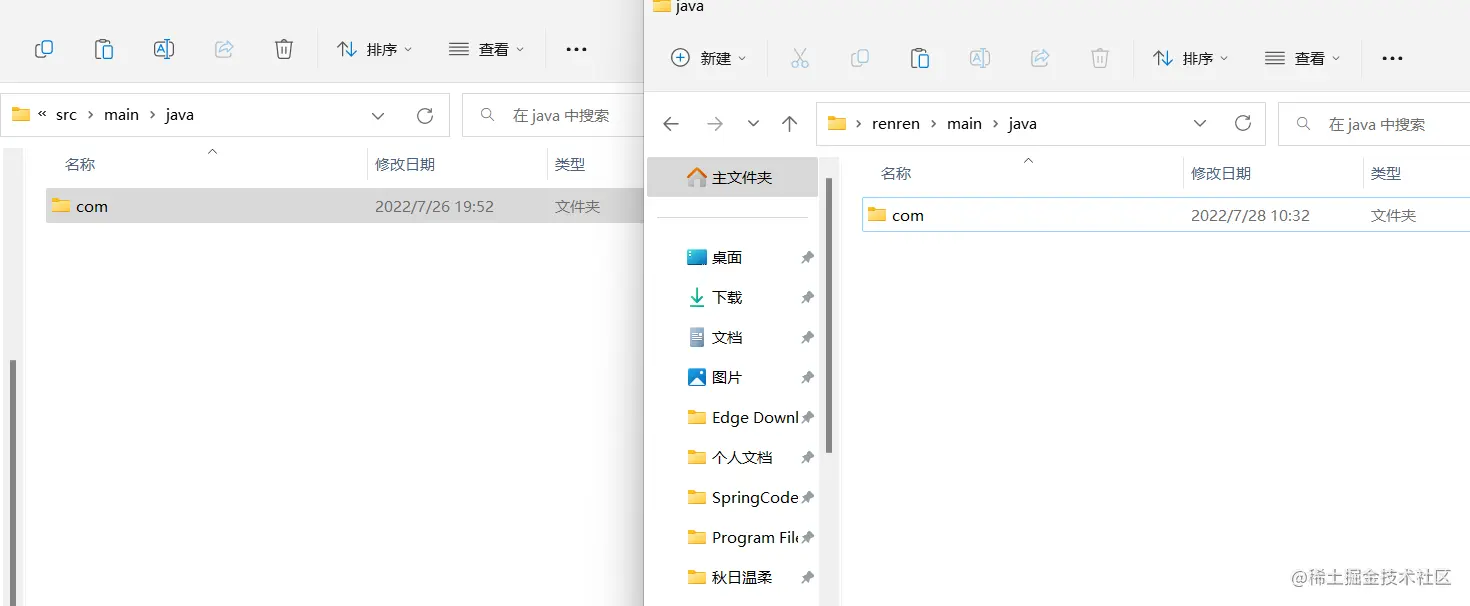1470x606 pixels.
Task: Click the Share icon in the right window toolbar
Action: pyautogui.click(x=1040, y=58)
